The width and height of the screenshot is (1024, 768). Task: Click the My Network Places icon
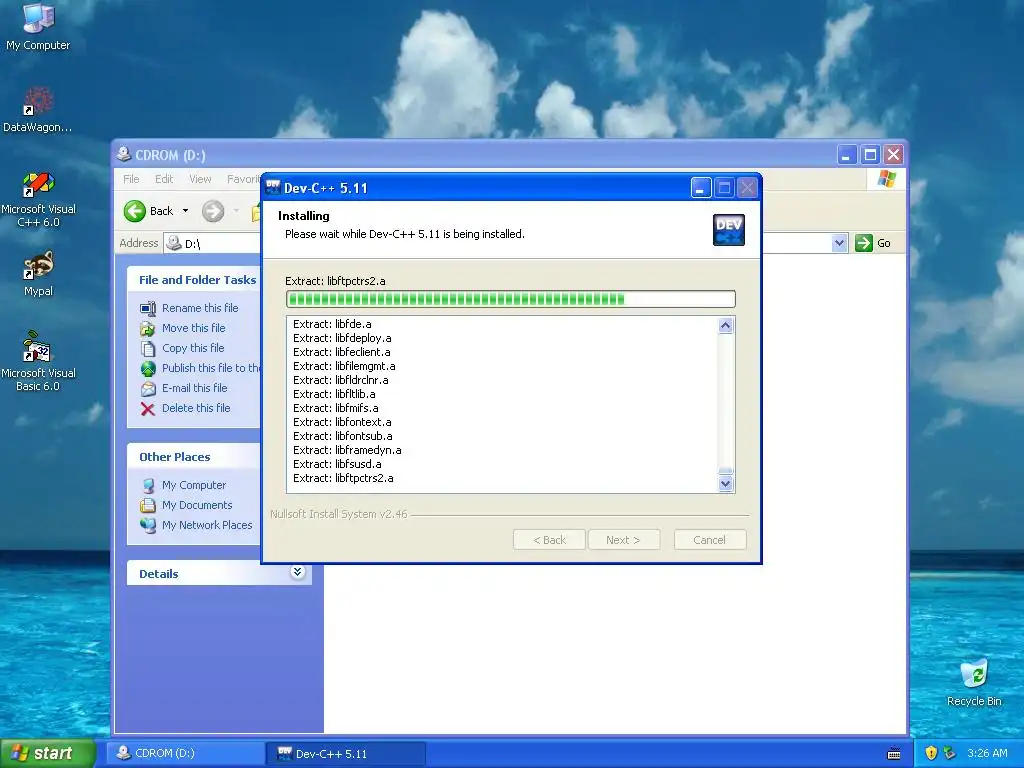(x=148, y=525)
